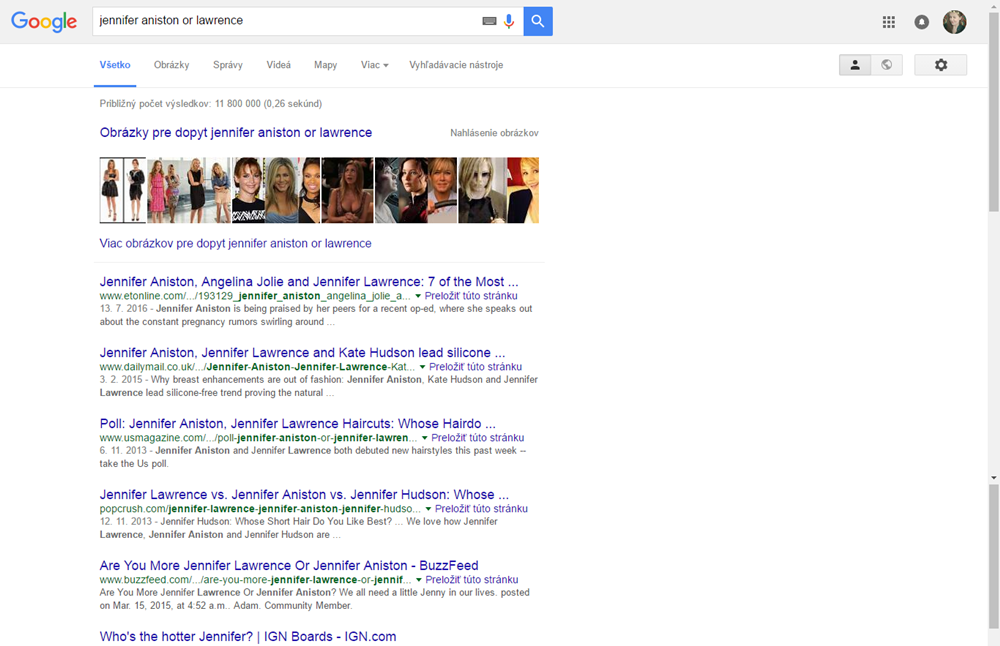Click Preložiť túto stránku for buzzfeed result
Image resolution: width=1000 pixels, height=646 pixels.
tap(472, 579)
